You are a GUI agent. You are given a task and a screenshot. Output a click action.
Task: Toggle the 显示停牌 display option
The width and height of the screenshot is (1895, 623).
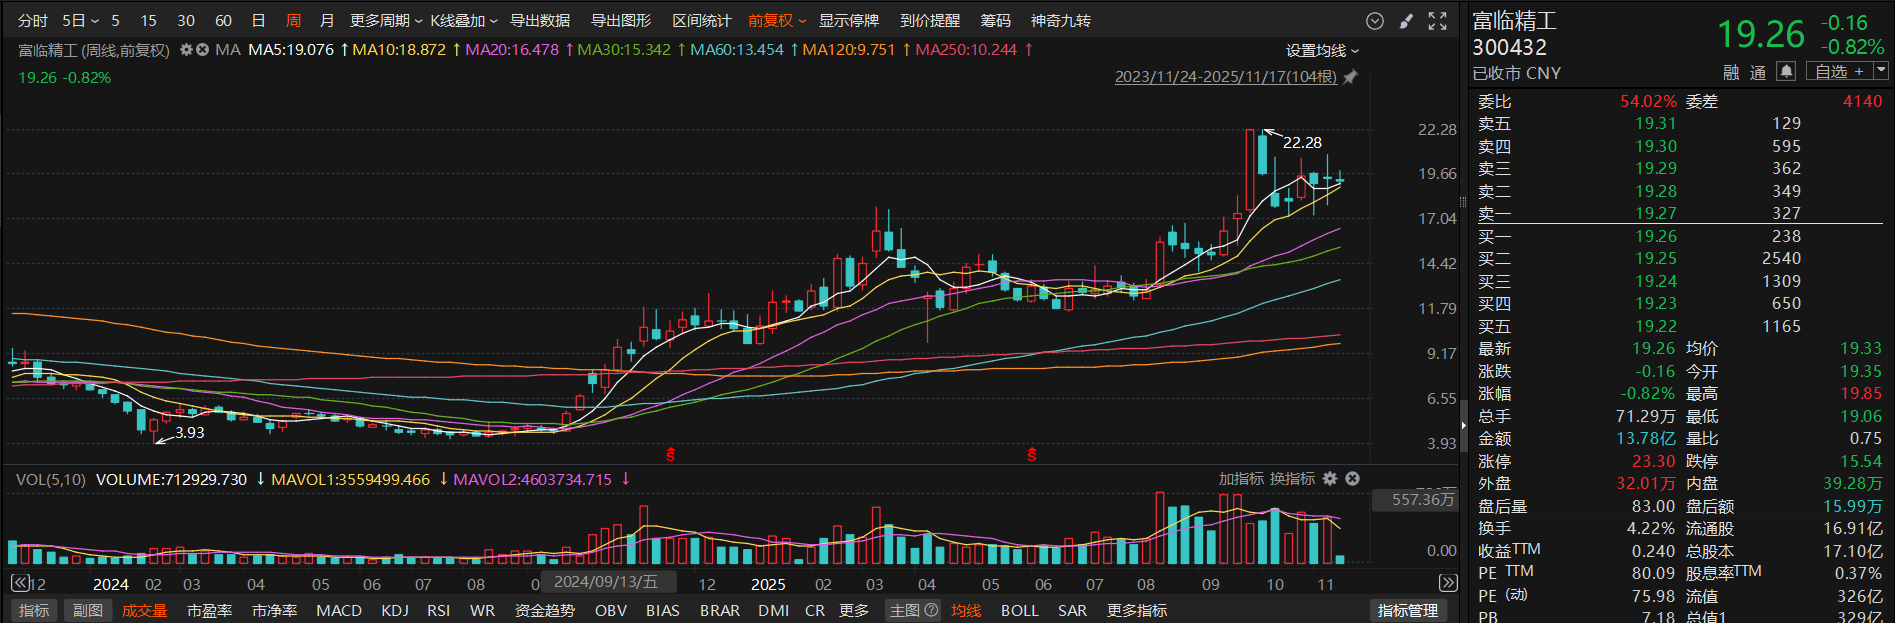pyautogui.click(x=848, y=21)
